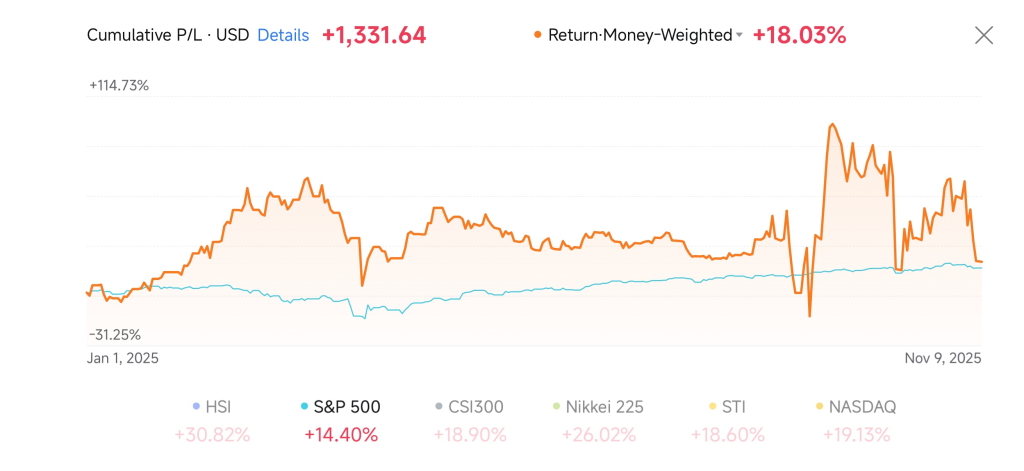Click the orange dot beside Return Money-Weighted
Image resolution: width=1024 pixels, height=471 pixels.
point(538,35)
